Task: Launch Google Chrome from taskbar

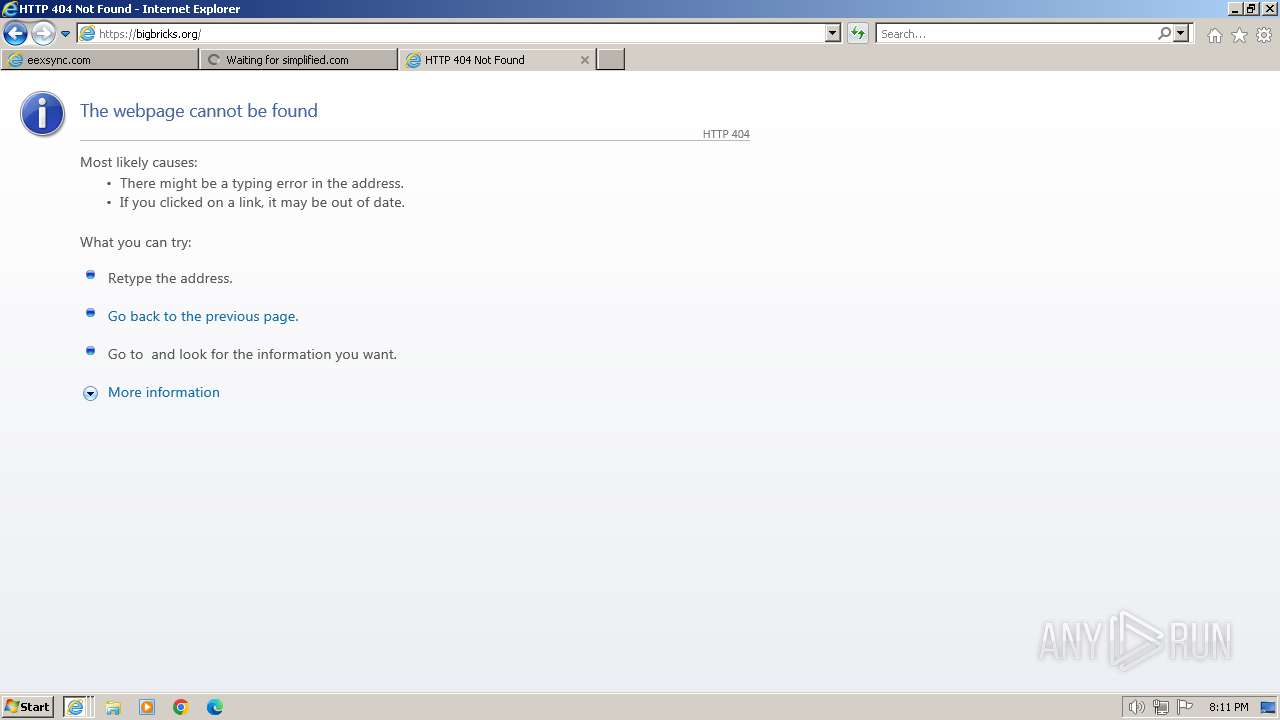Action: tap(181, 707)
